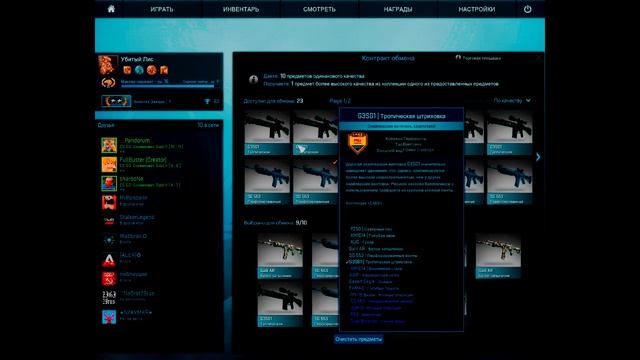Screen dimensions: 640x360
Task: Open Pandorum's avatar in friends list
Action: coord(109,145)
